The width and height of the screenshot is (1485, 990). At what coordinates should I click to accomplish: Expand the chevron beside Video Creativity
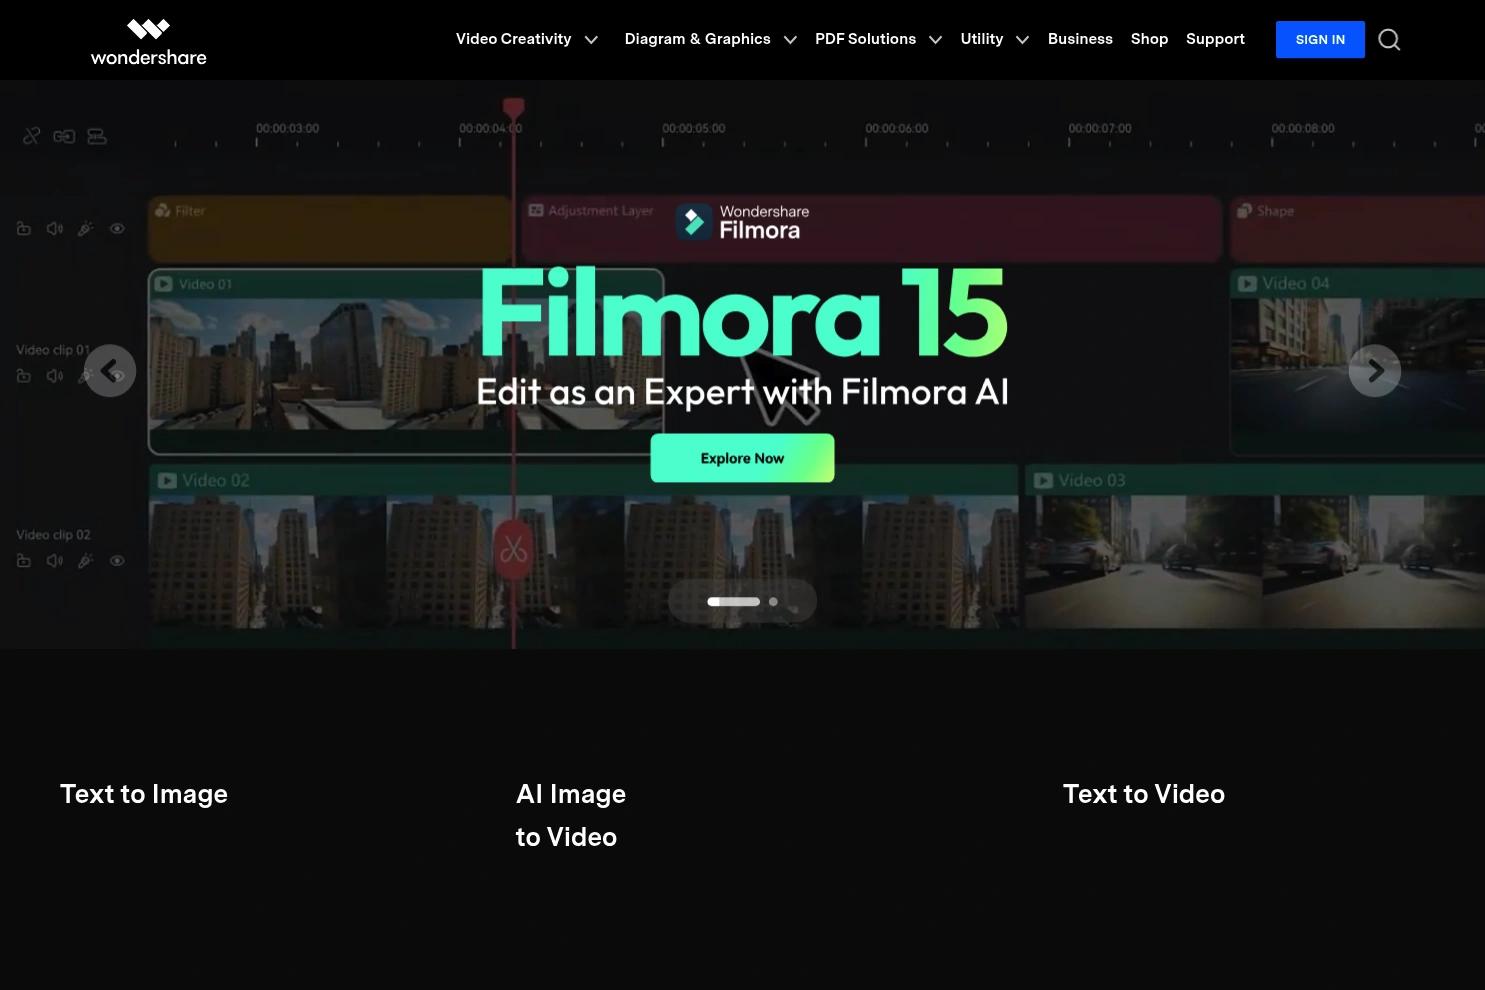point(591,40)
